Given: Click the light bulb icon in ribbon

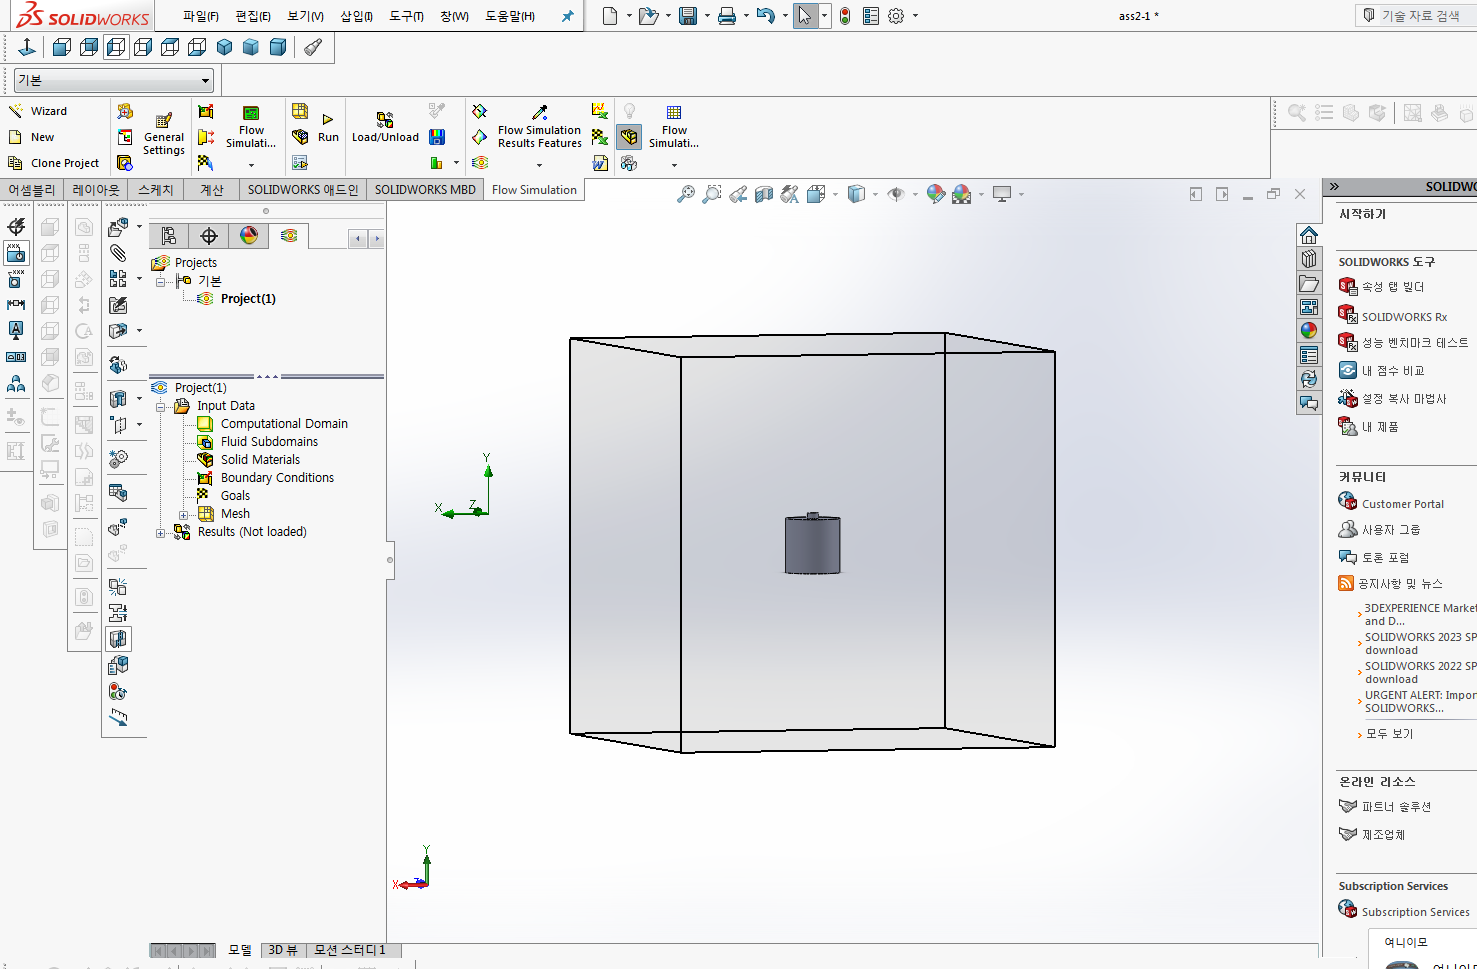Looking at the screenshot, I should (x=629, y=111).
